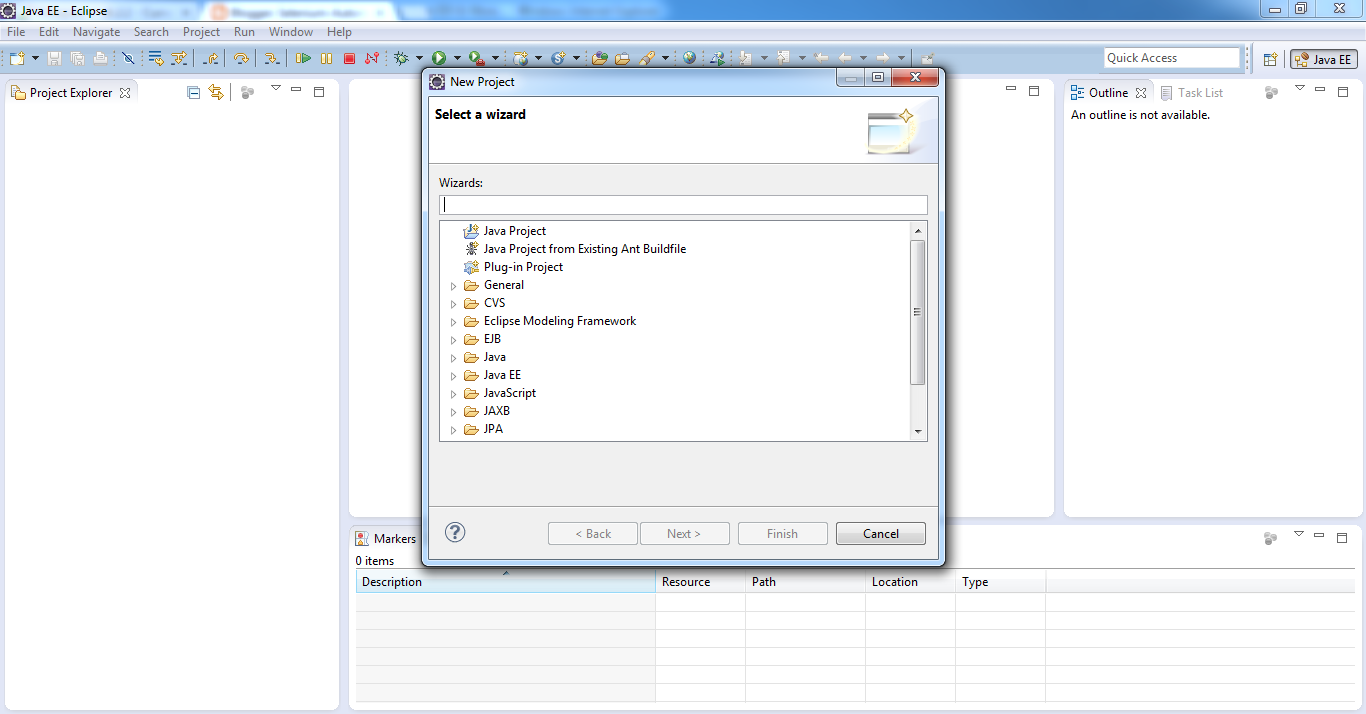
Task: Expand the JAXB folder node
Action: click(x=453, y=412)
